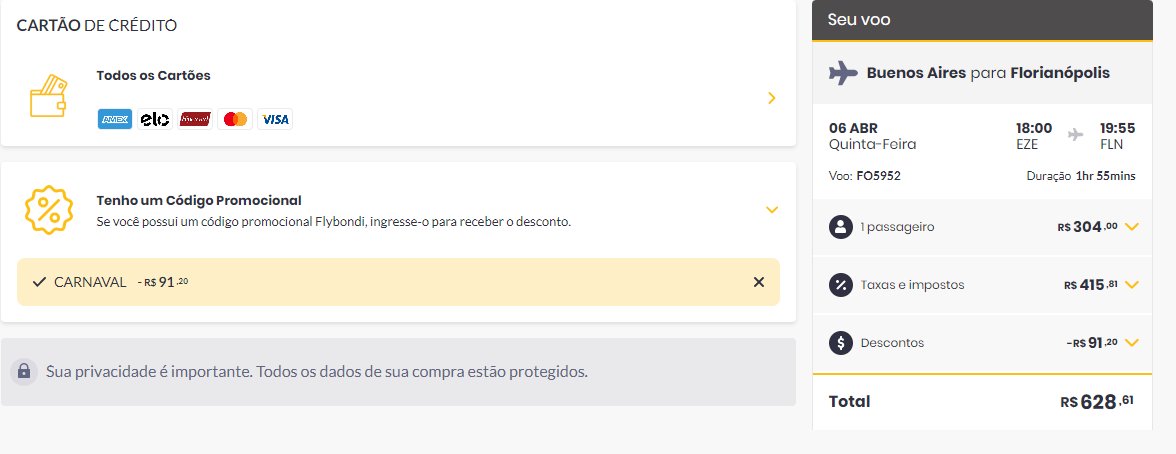Open Todos os Cartões with right arrow
This screenshot has height=454, width=1176.
pos(772,98)
